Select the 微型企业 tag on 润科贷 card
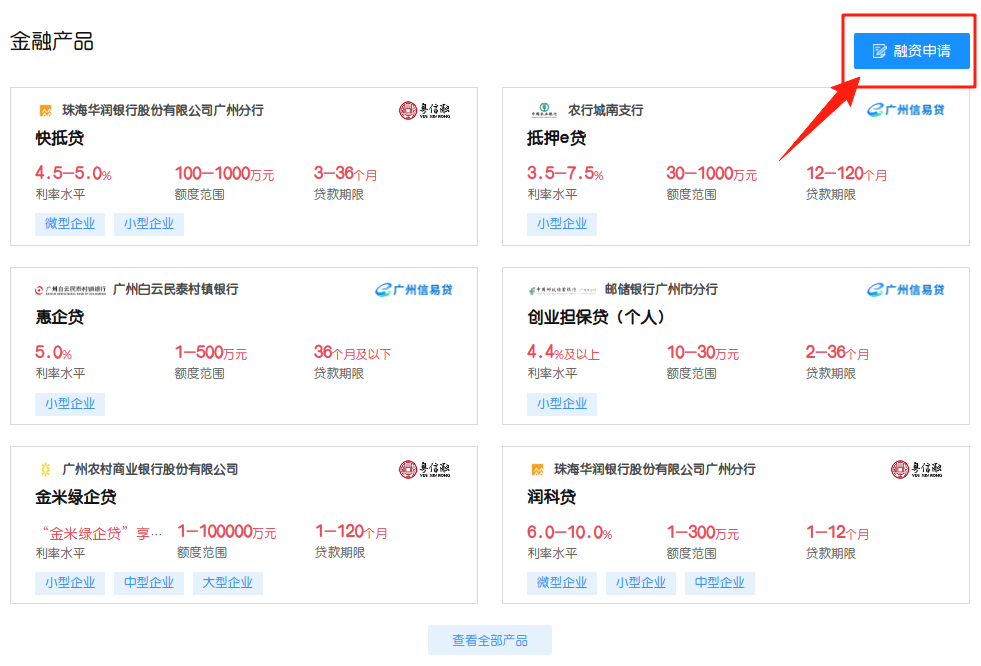 coord(562,583)
